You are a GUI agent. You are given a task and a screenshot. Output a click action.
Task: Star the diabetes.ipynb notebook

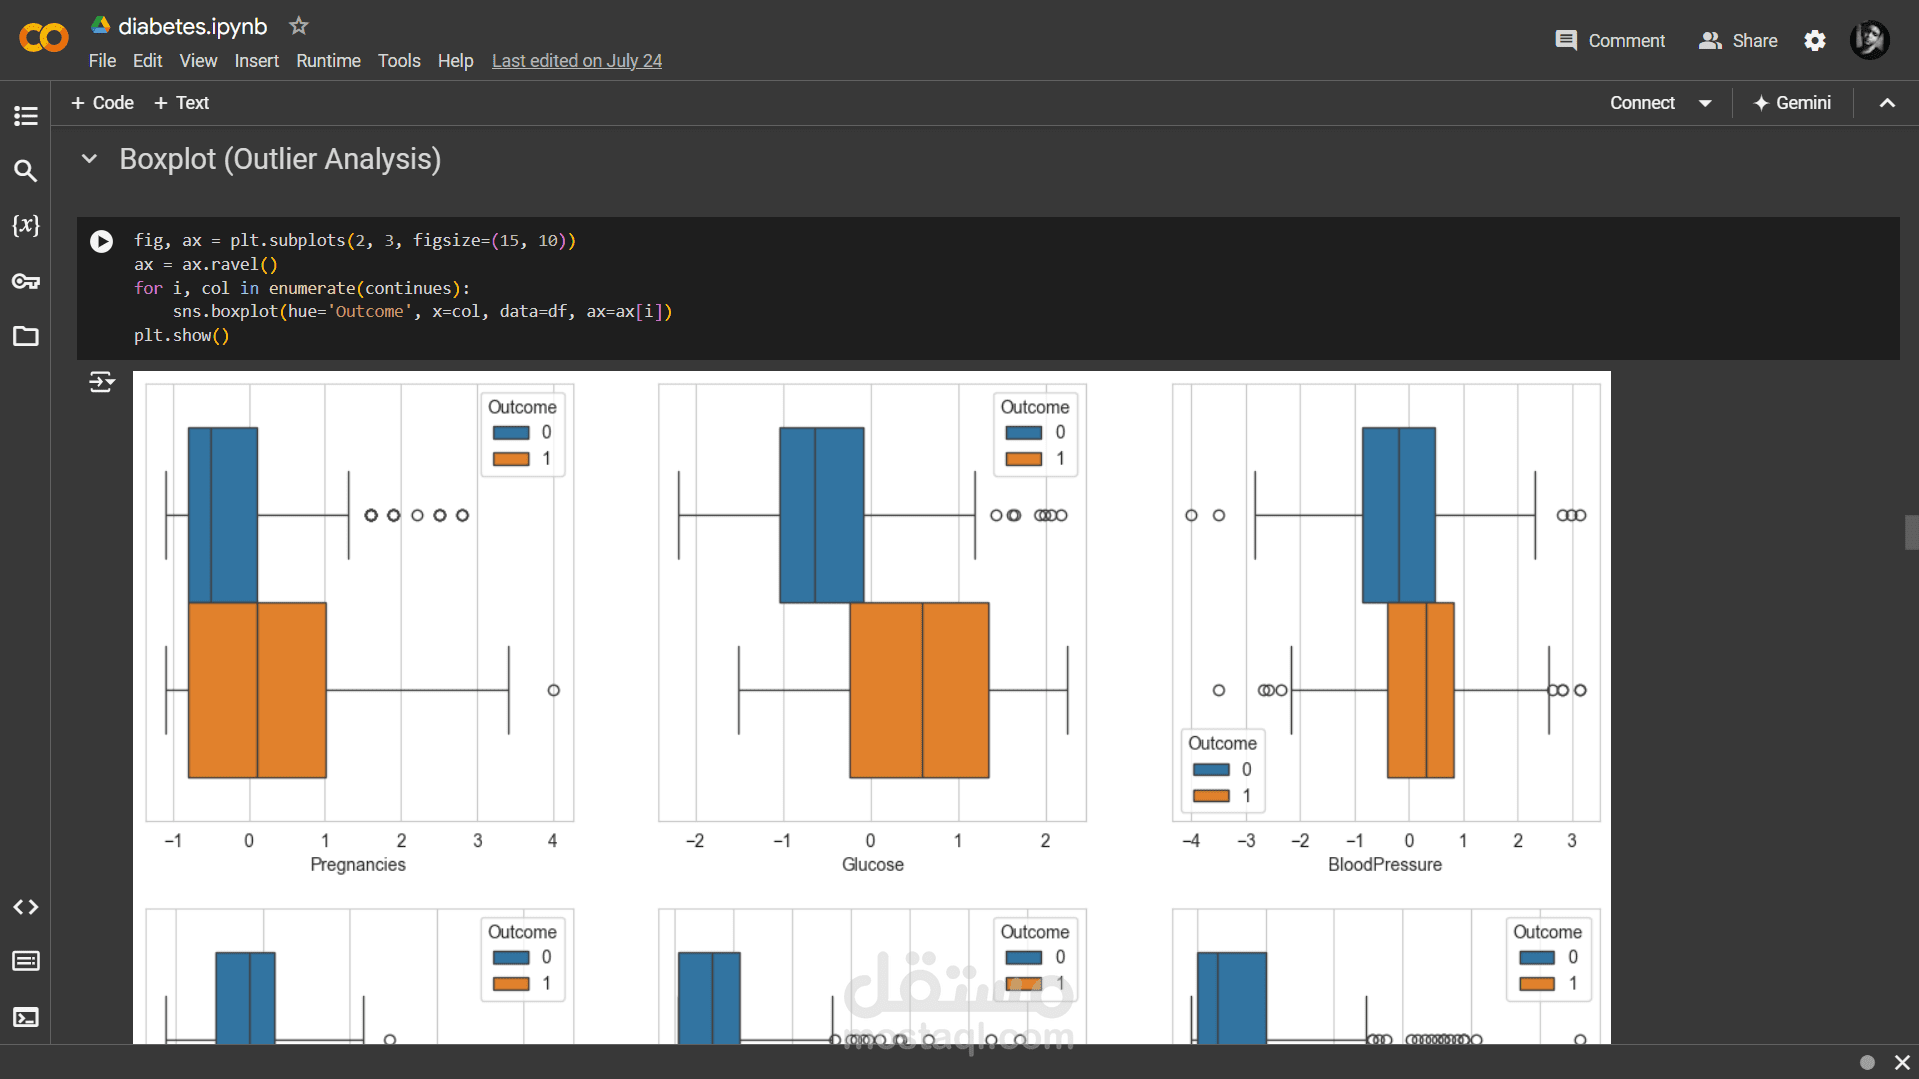pyautogui.click(x=298, y=26)
